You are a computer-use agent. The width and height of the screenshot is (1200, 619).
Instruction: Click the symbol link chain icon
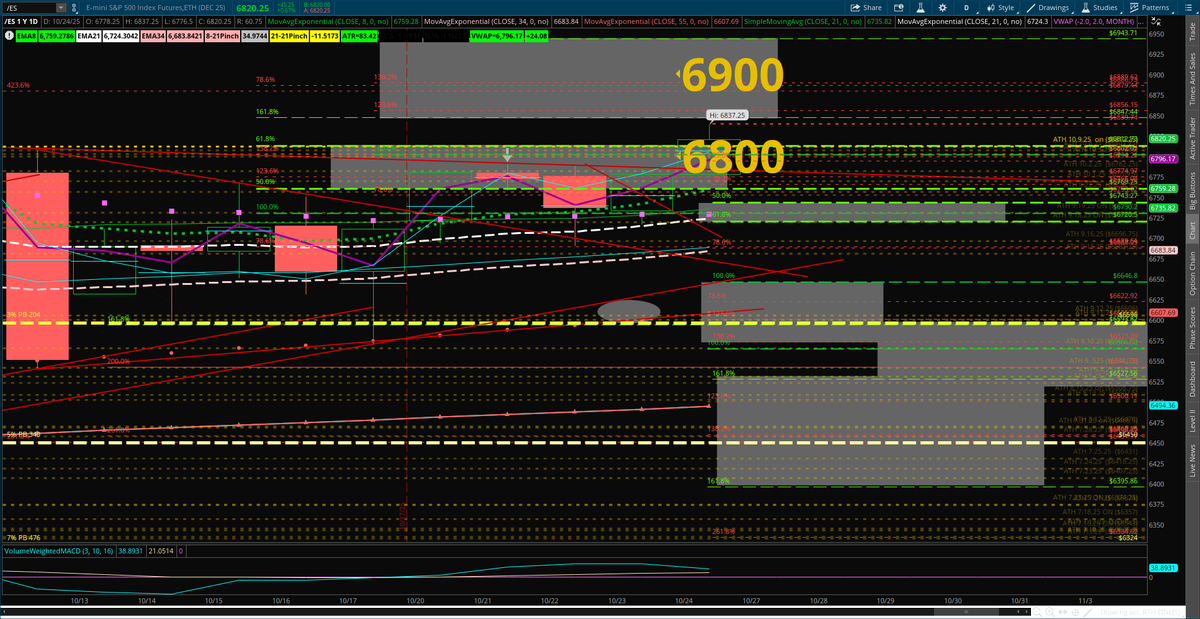[74, 8]
